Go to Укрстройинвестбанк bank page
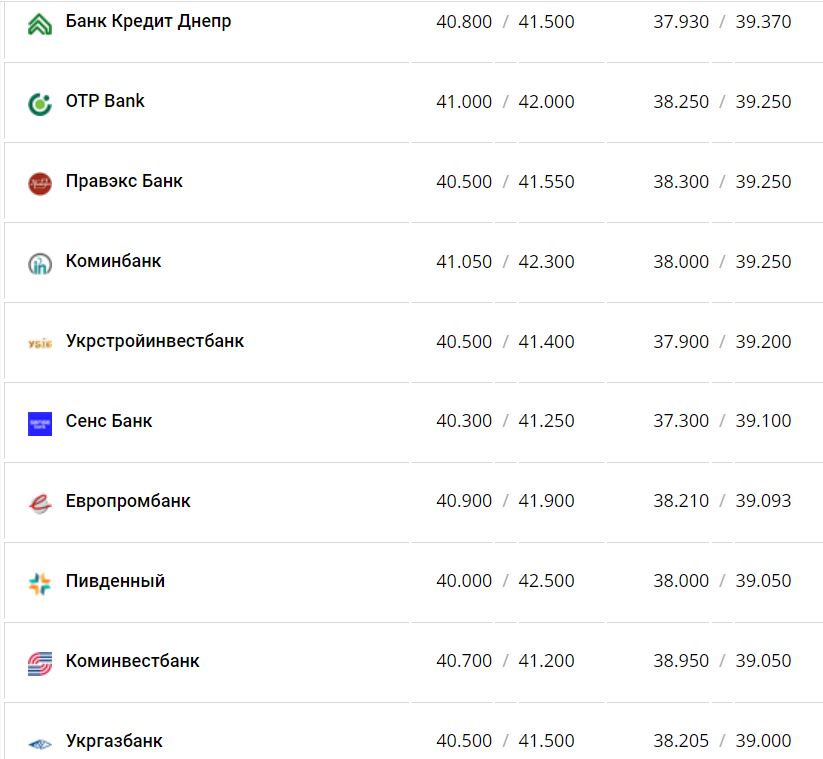This screenshot has width=823, height=759. pos(155,341)
